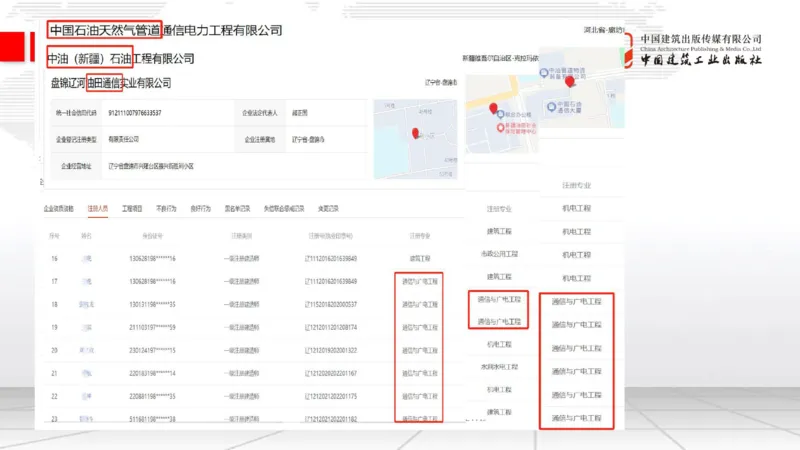Click registration number 辽1212021202201175 in row 22
The height and width of the screenshot is (450, 800).
331,396
